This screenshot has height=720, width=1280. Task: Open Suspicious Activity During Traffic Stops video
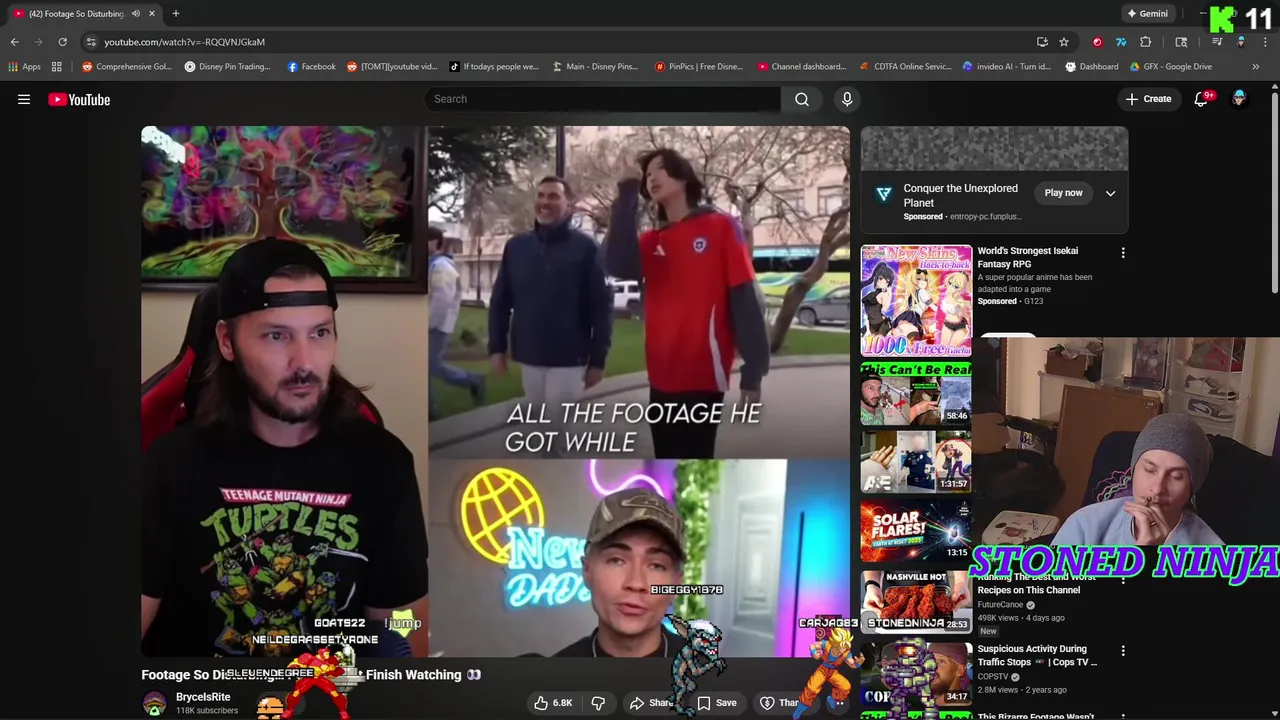tap(1036, 655)
